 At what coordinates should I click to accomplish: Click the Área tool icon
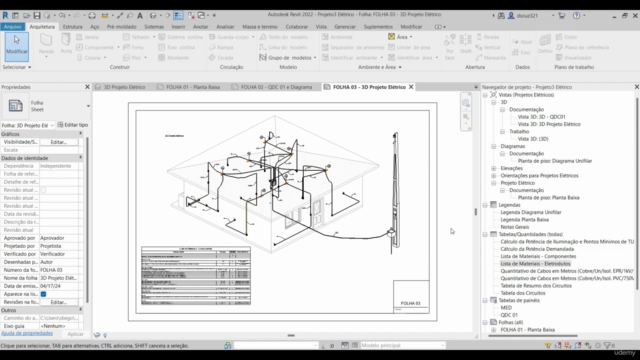391,36
